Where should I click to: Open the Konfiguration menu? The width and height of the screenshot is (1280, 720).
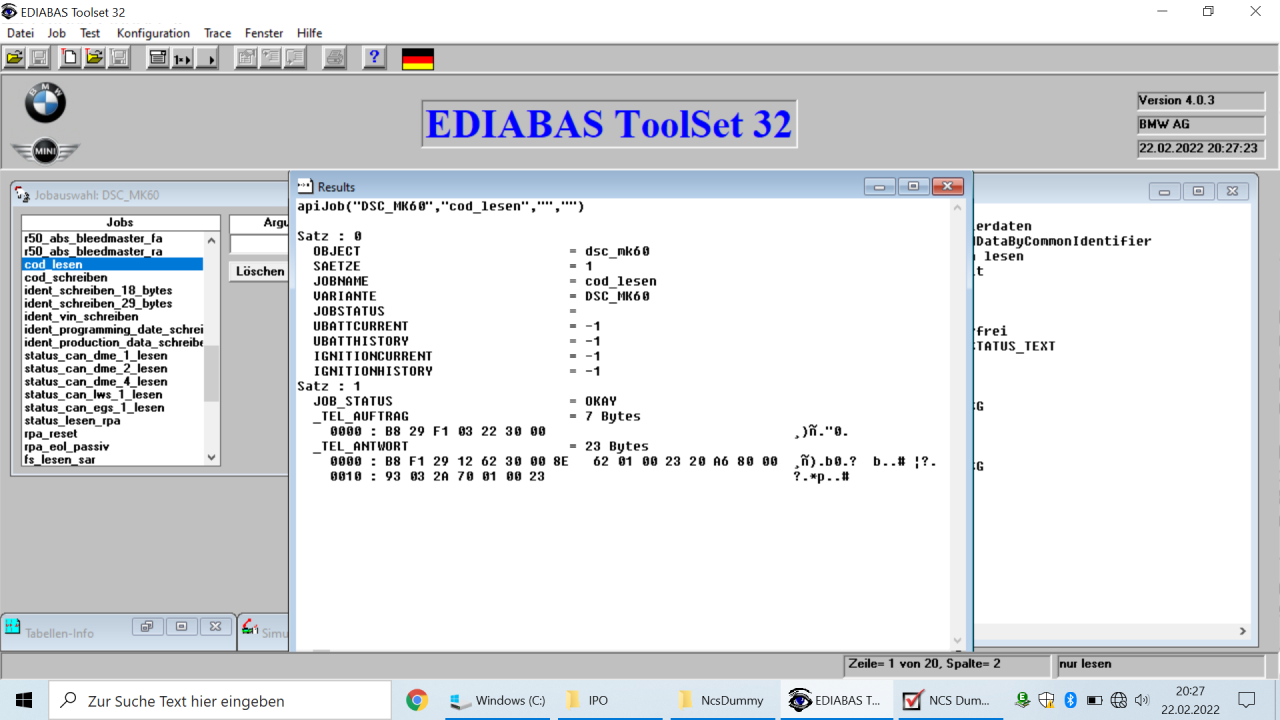click(153, 33)
